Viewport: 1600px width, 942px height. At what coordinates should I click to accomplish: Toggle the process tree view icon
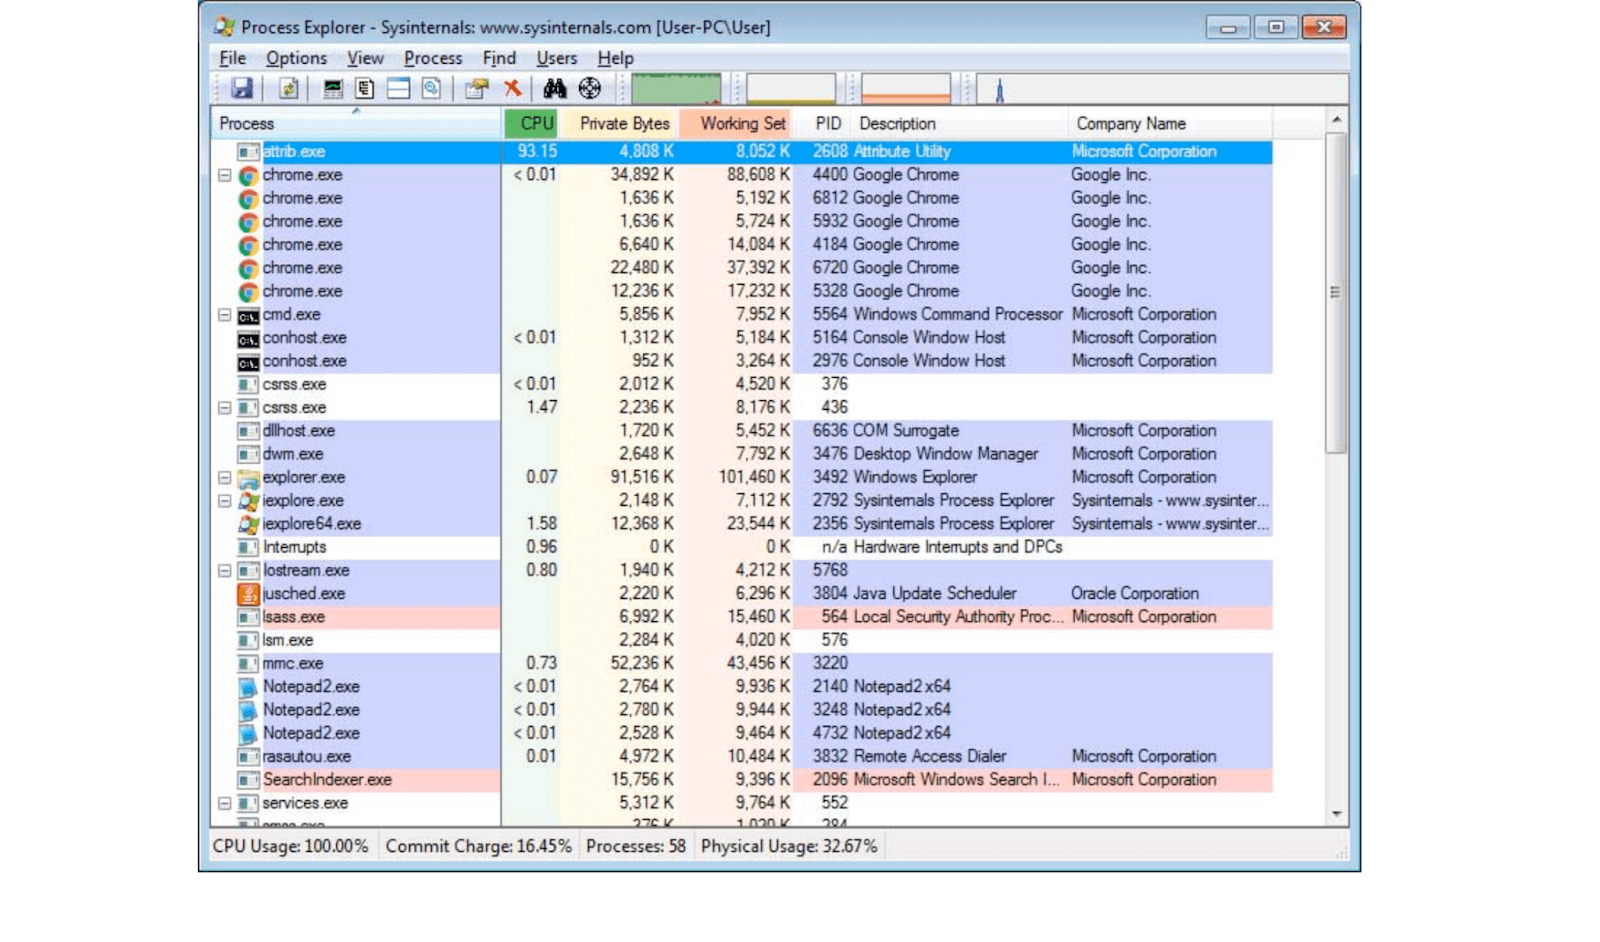tap(365, 89)
